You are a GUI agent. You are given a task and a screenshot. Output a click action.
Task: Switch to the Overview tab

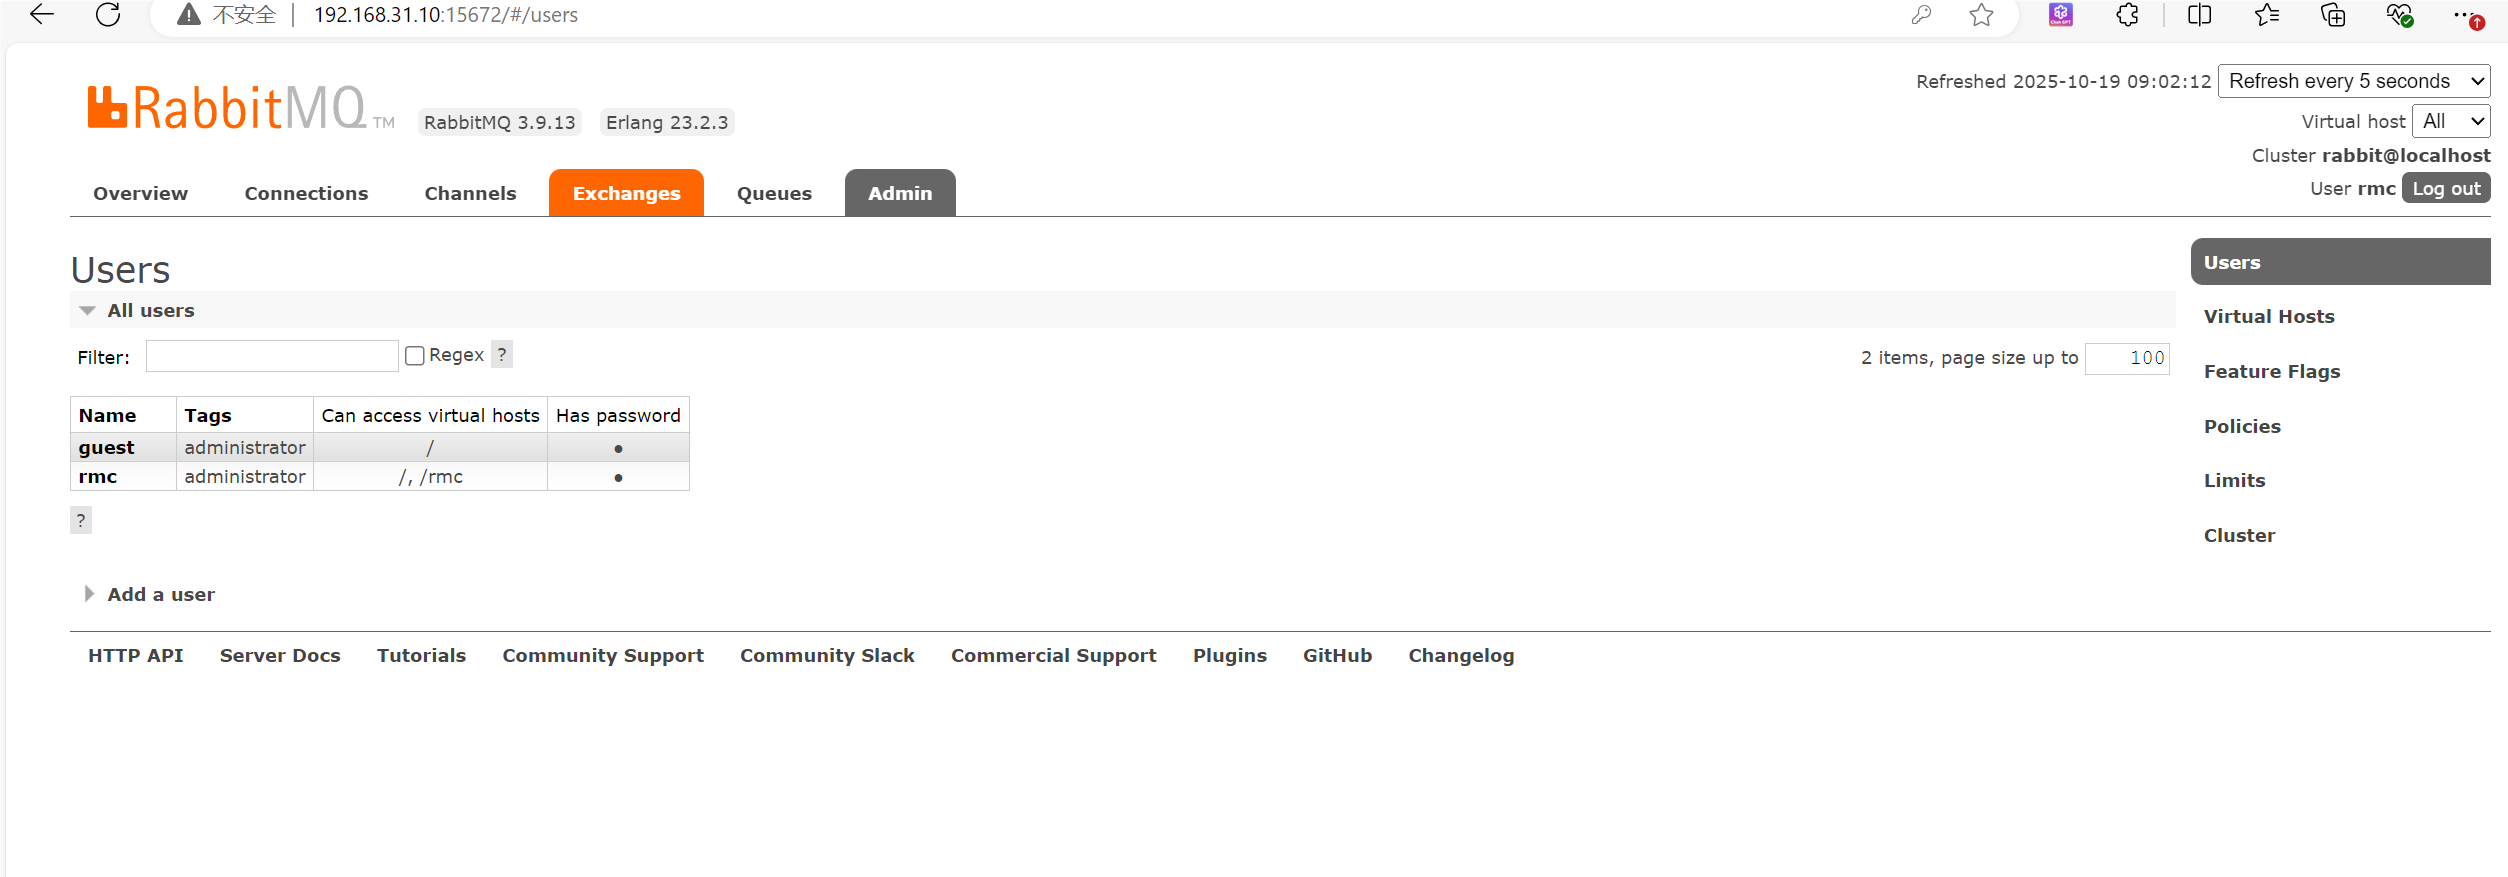140,193
